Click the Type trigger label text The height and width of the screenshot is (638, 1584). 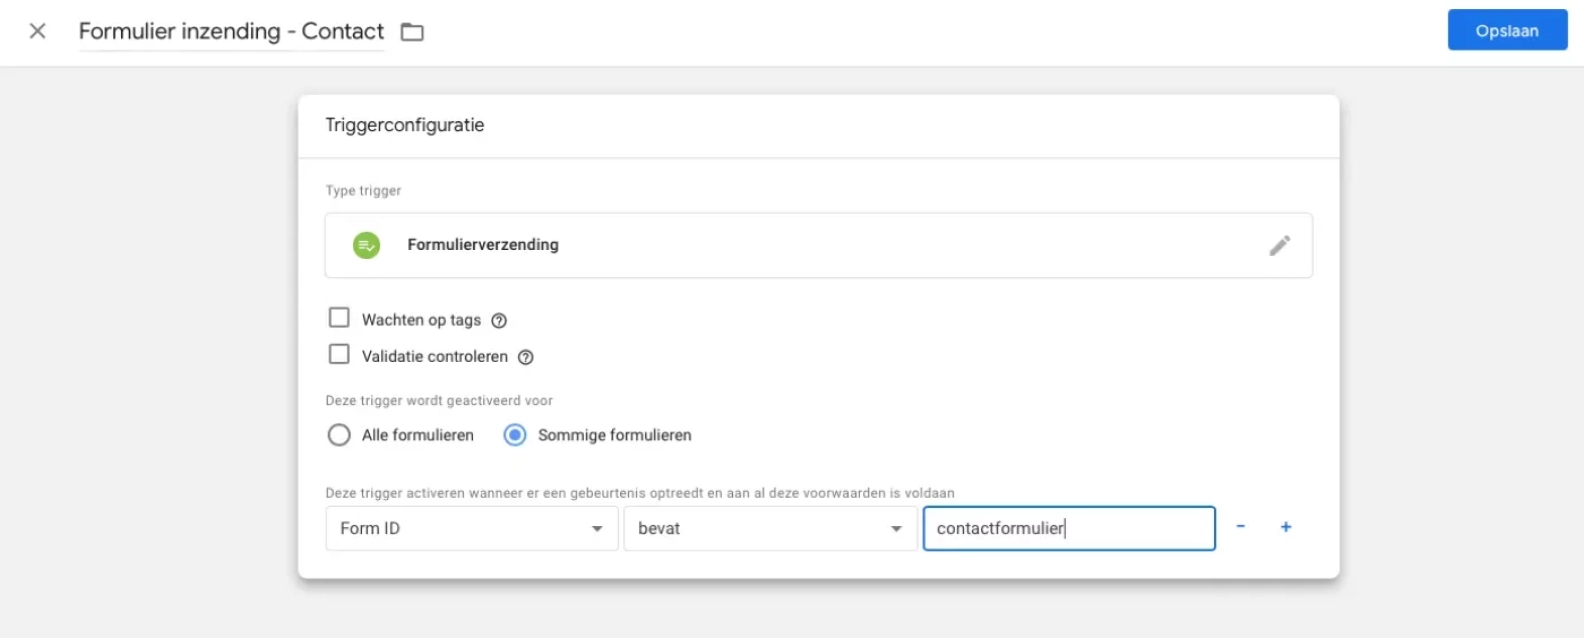click(363, 191)
